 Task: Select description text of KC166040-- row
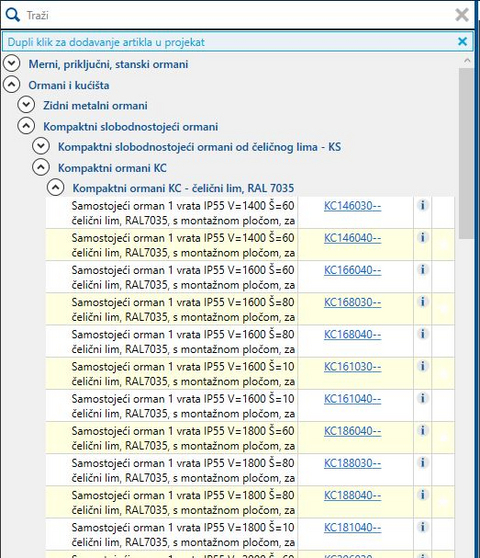click(183, 278)
